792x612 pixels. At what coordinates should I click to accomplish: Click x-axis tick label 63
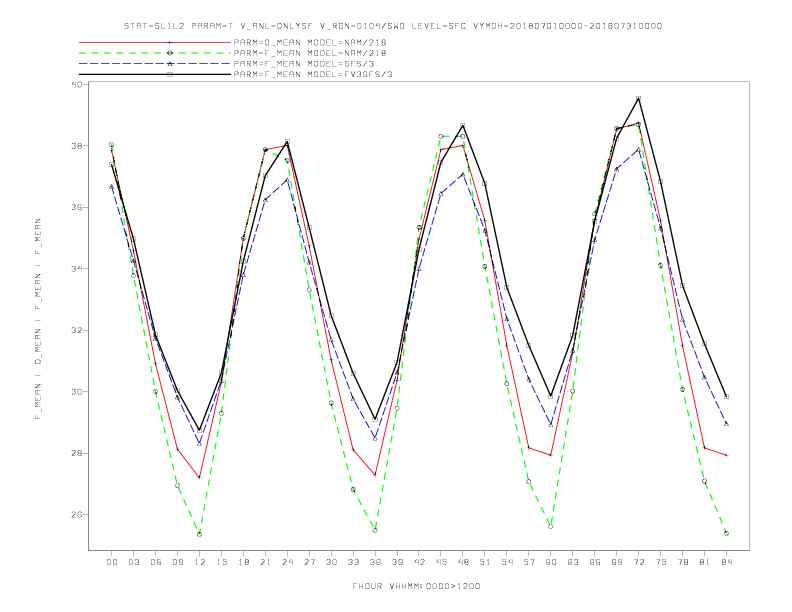pyautogui.click(x=573, y=562)
